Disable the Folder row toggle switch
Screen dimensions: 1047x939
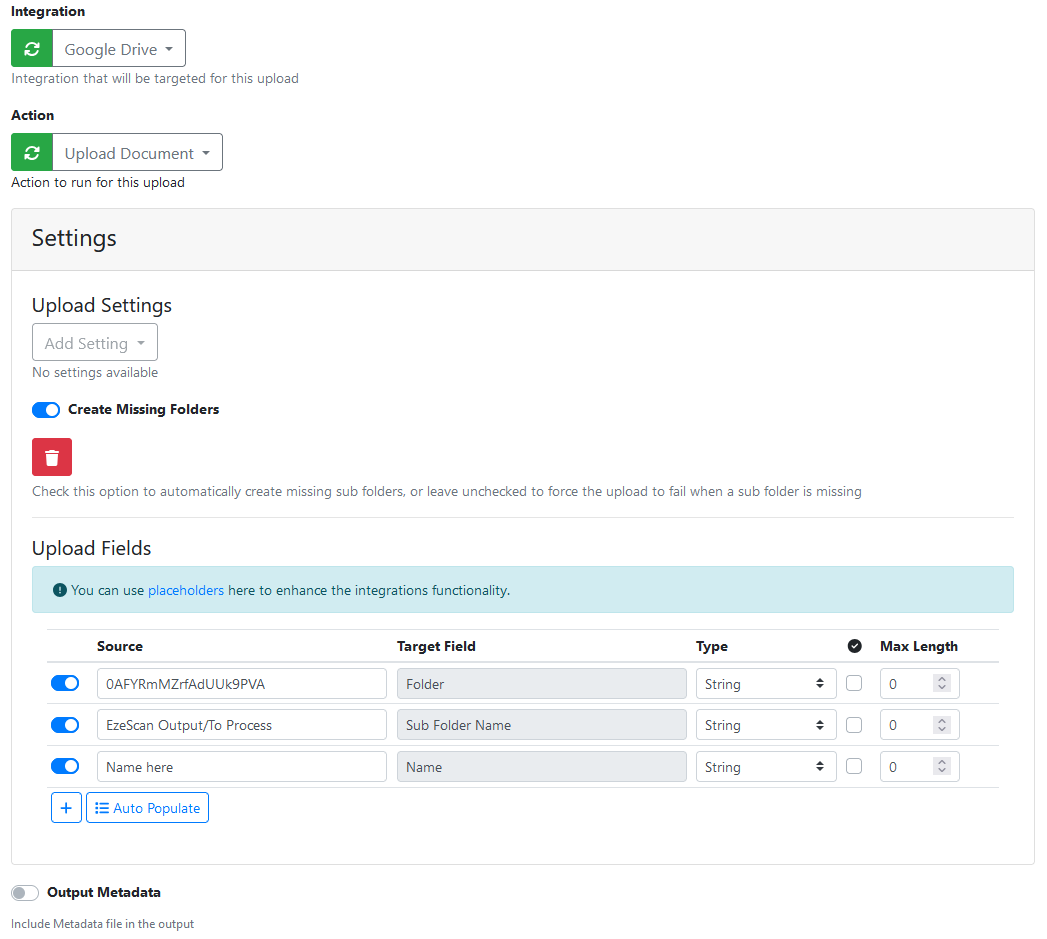(x=65, y=684)
